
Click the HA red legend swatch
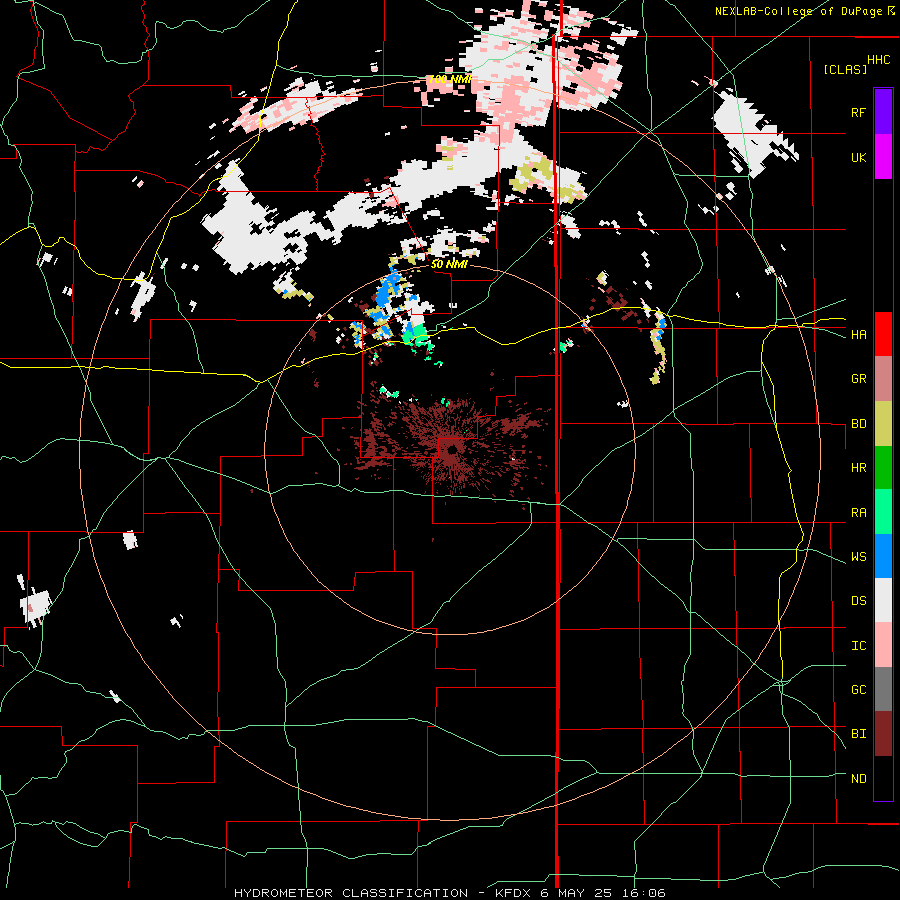[x=883, y=334]
